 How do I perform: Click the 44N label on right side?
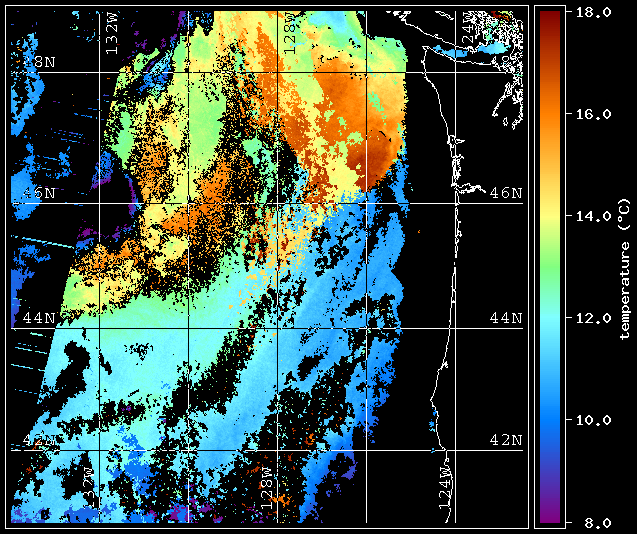(506, 318)
